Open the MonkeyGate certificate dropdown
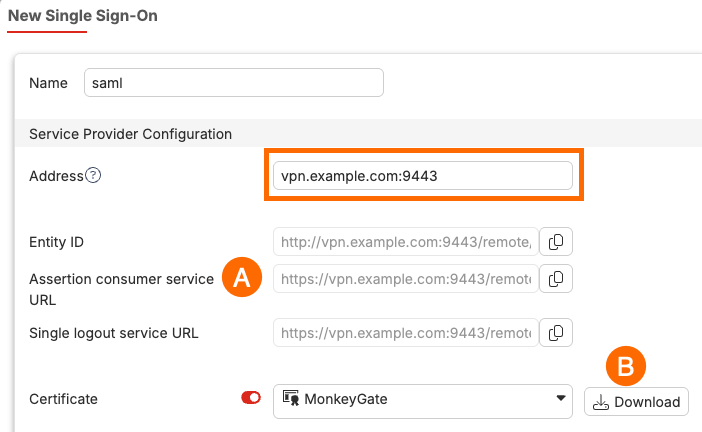Image resolution: width=702 pixels, height=432 pixels. (423, 401)
